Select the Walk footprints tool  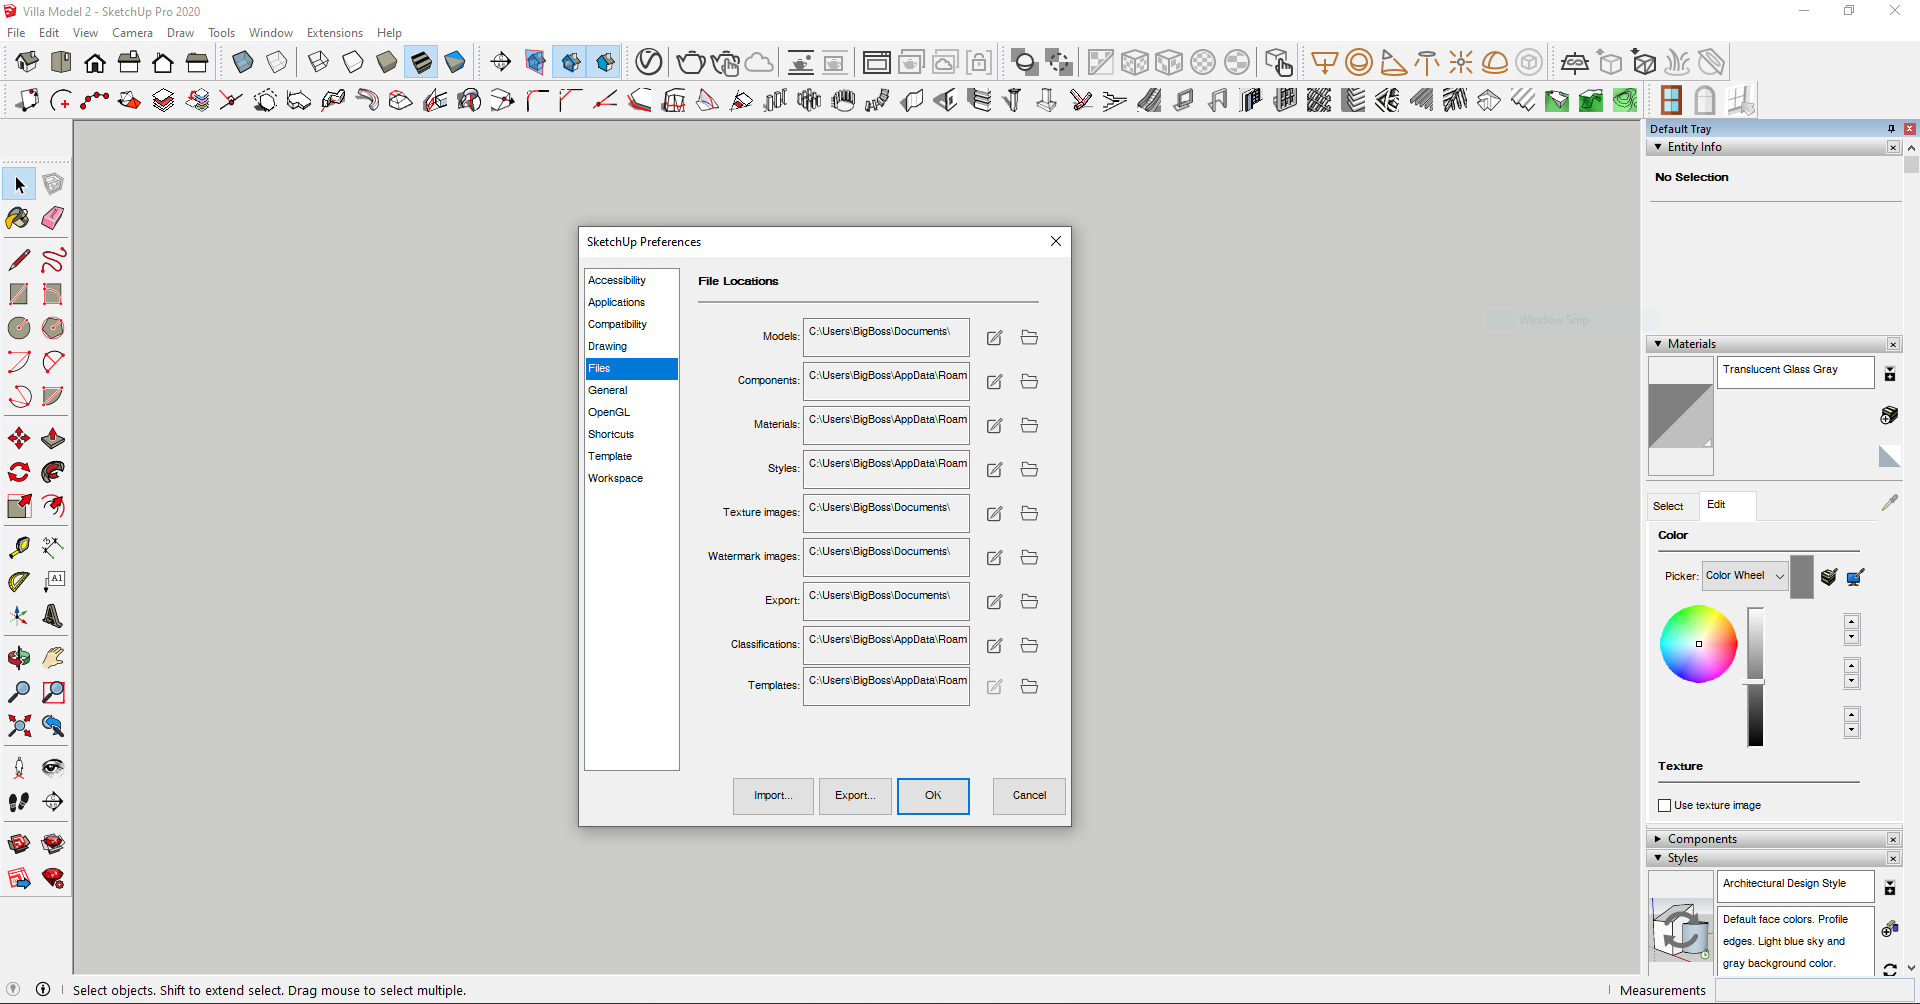[19, 802]
